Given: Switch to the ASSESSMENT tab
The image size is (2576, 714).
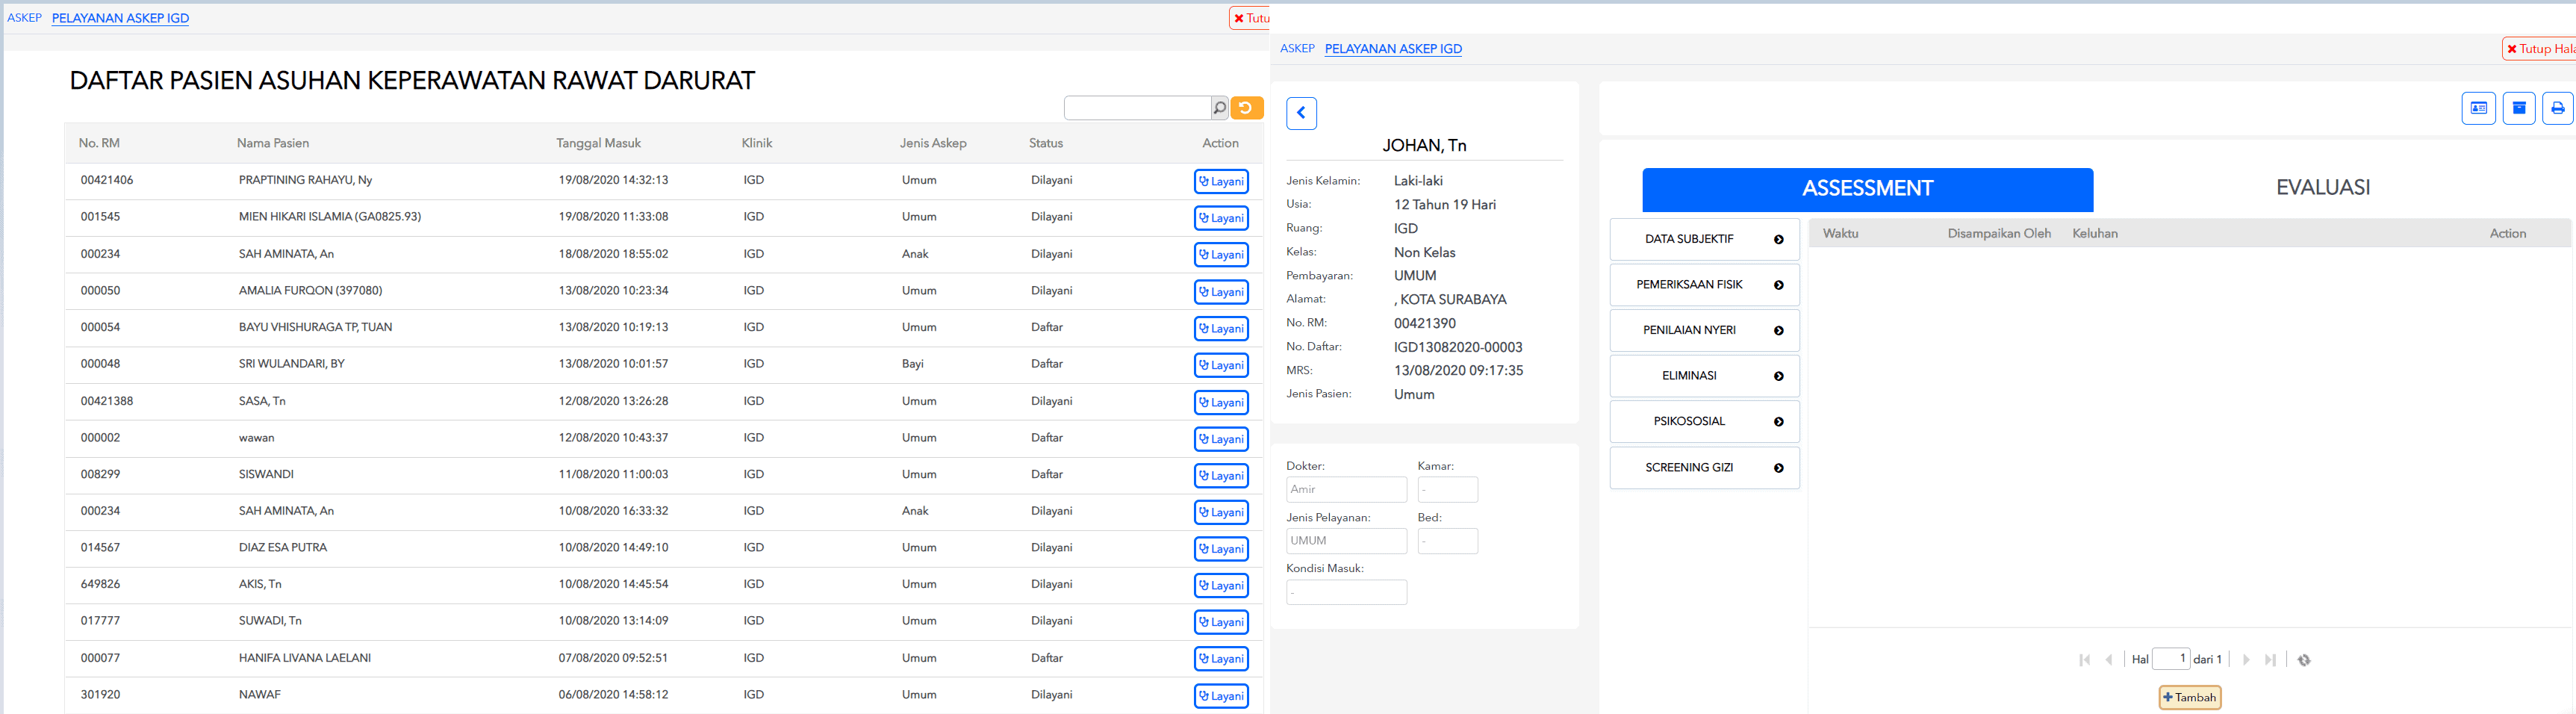Looking at the screenshot, I should coord(1867,189).
